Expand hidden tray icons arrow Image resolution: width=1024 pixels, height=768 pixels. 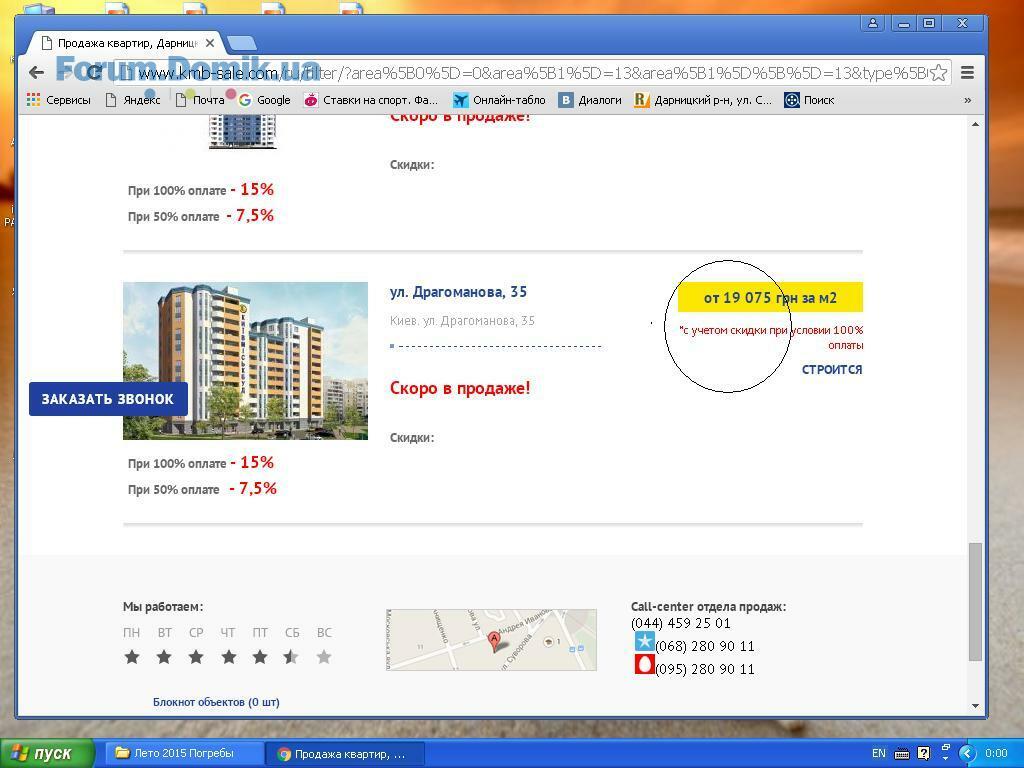967,754
